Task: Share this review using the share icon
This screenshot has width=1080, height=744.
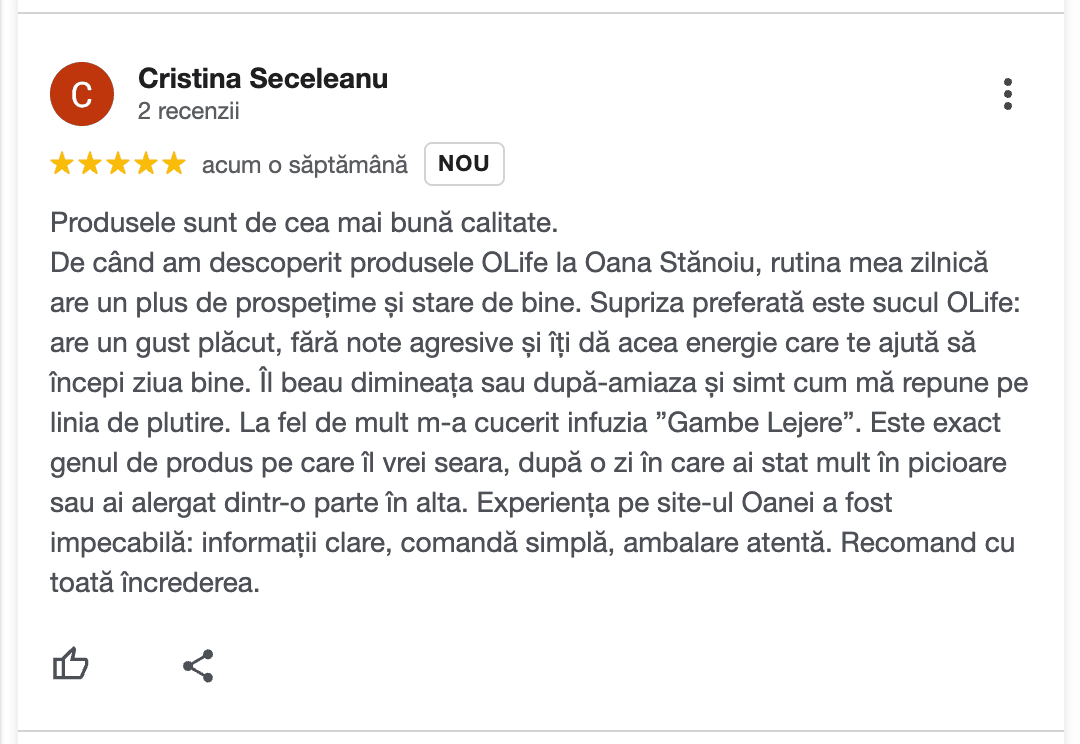Action: point(198,665)
